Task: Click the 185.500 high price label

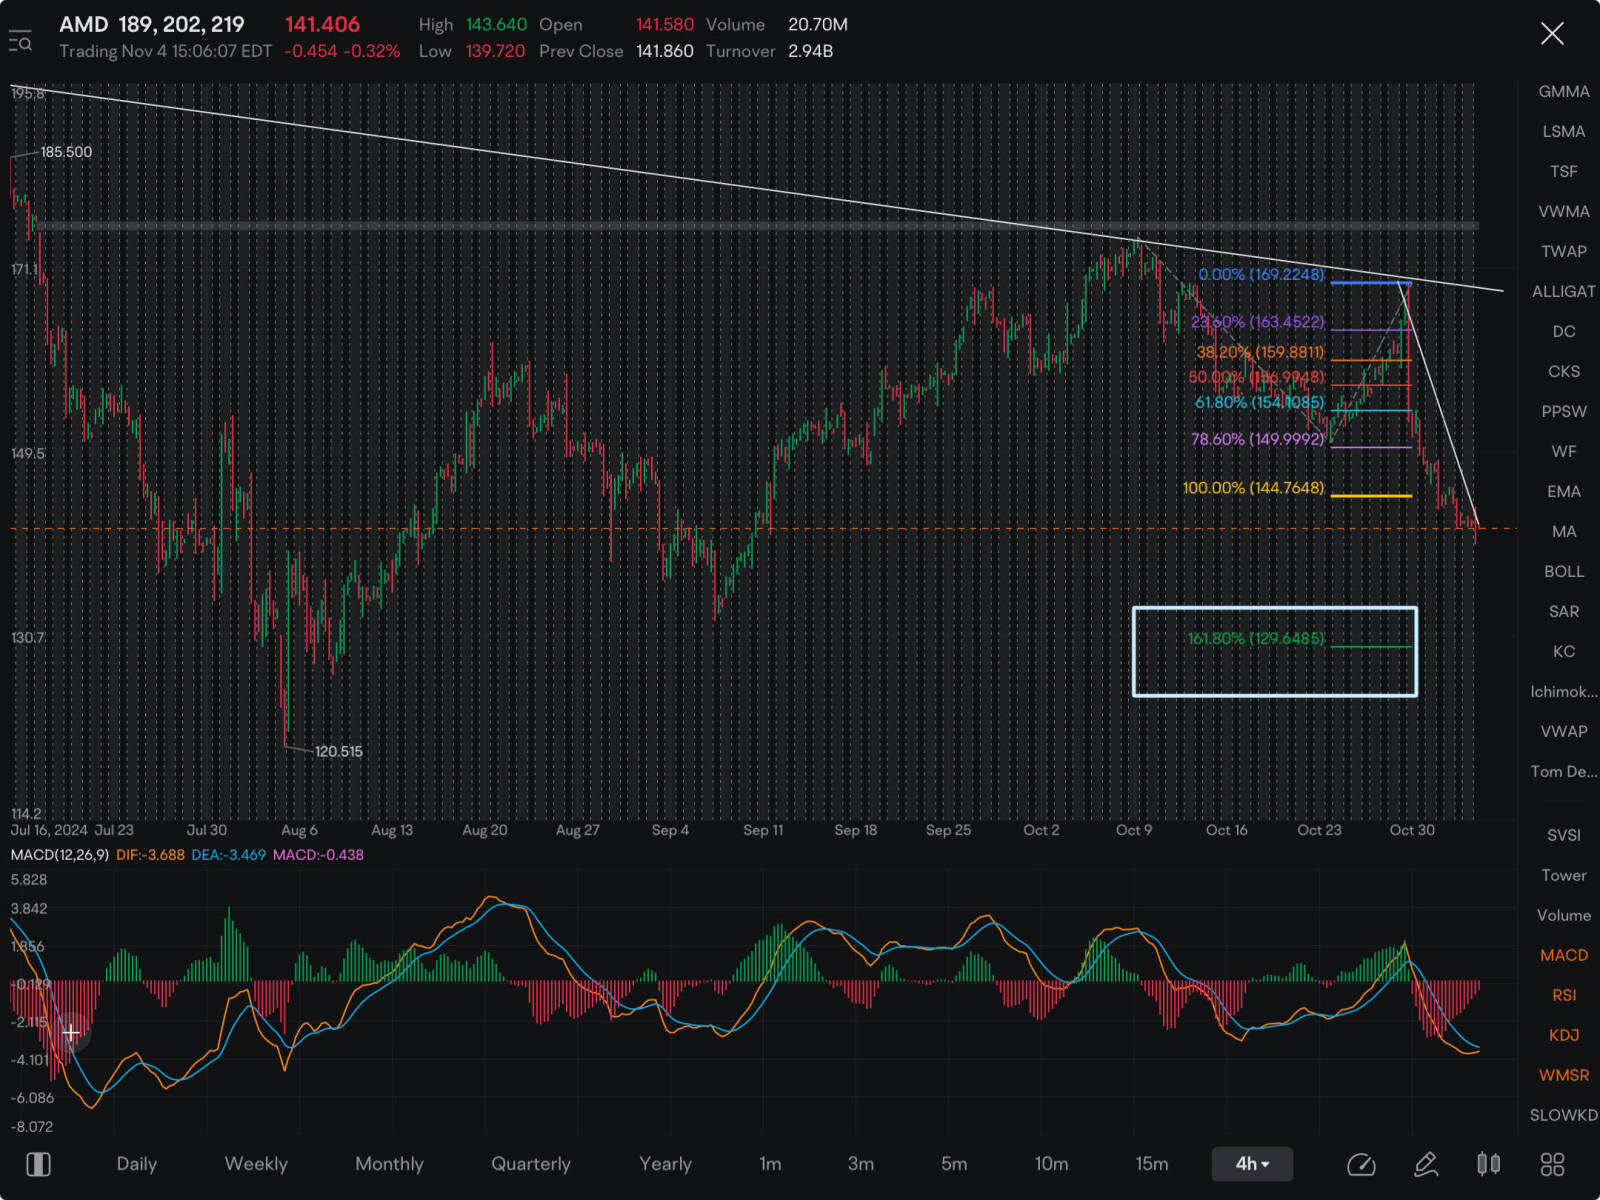Action: pos(66,152)
